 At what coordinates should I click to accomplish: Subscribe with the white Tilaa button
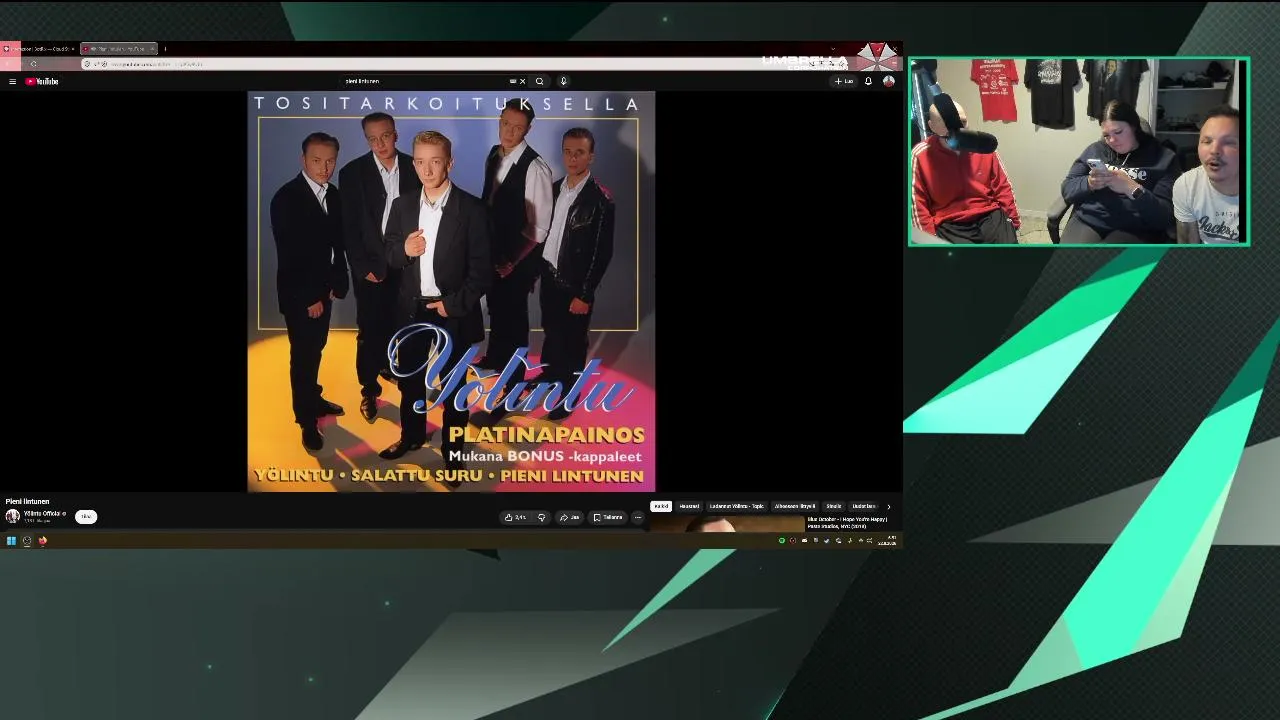click(x=86, y=517)
